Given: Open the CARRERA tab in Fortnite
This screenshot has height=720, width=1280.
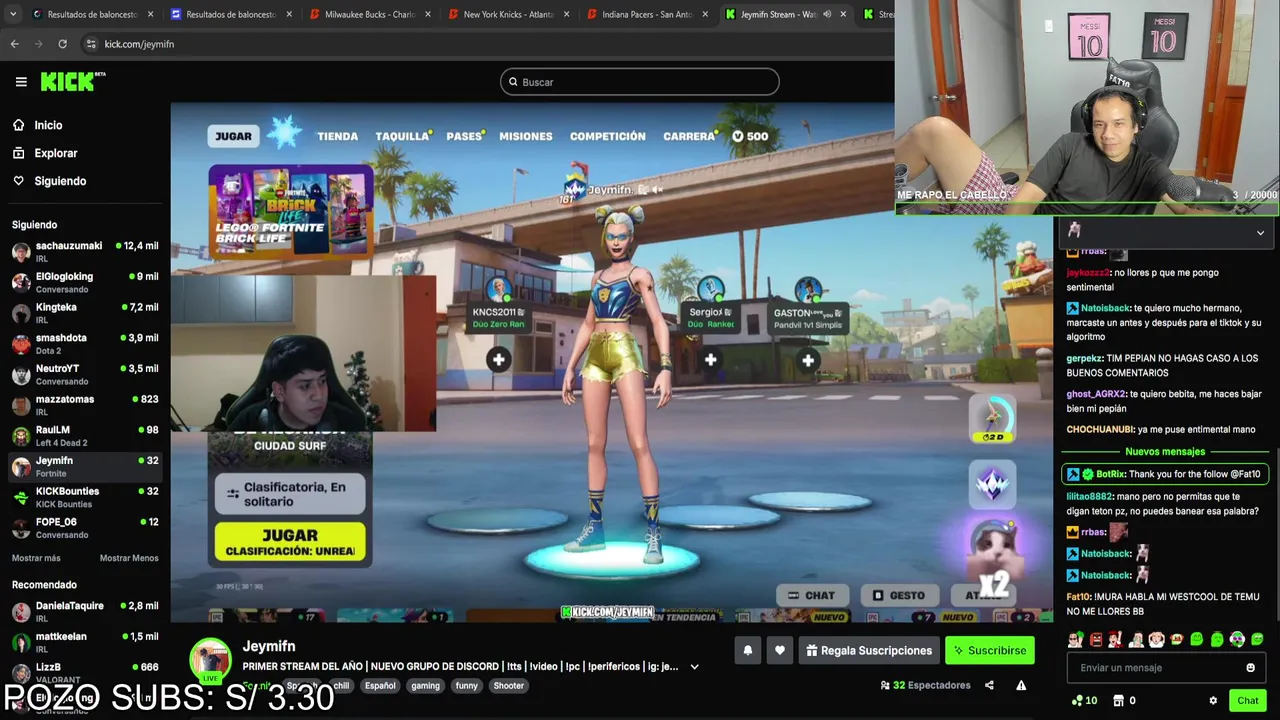Looking at the screenshot, I should [689, 136].
